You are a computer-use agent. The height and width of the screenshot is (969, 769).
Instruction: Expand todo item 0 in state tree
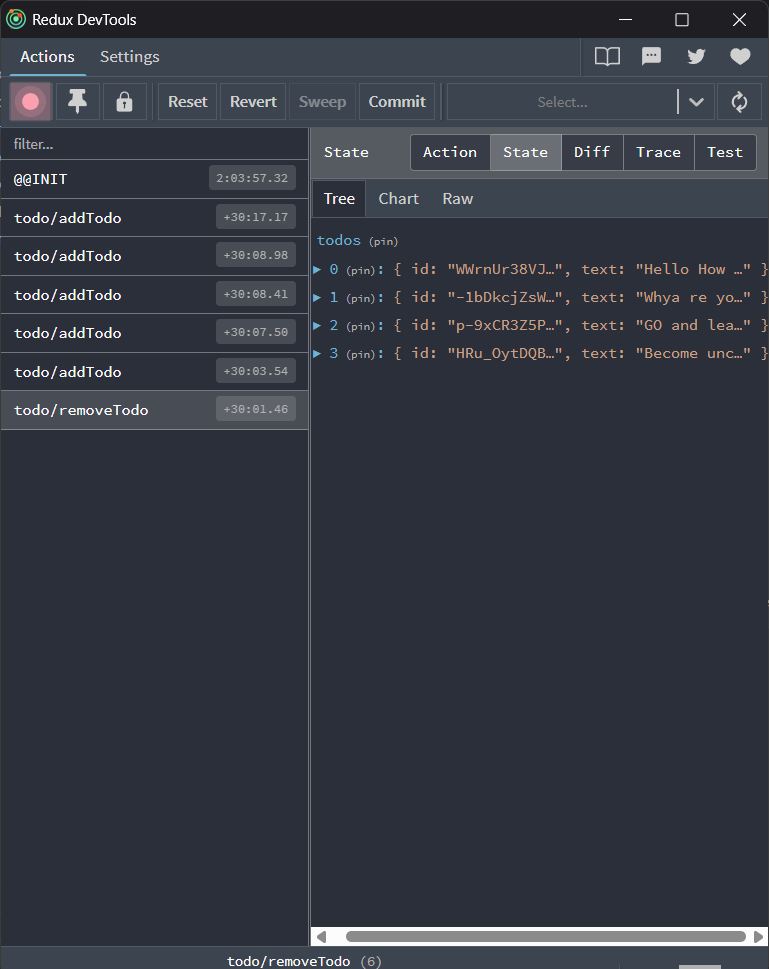click(x=317, y=269)
